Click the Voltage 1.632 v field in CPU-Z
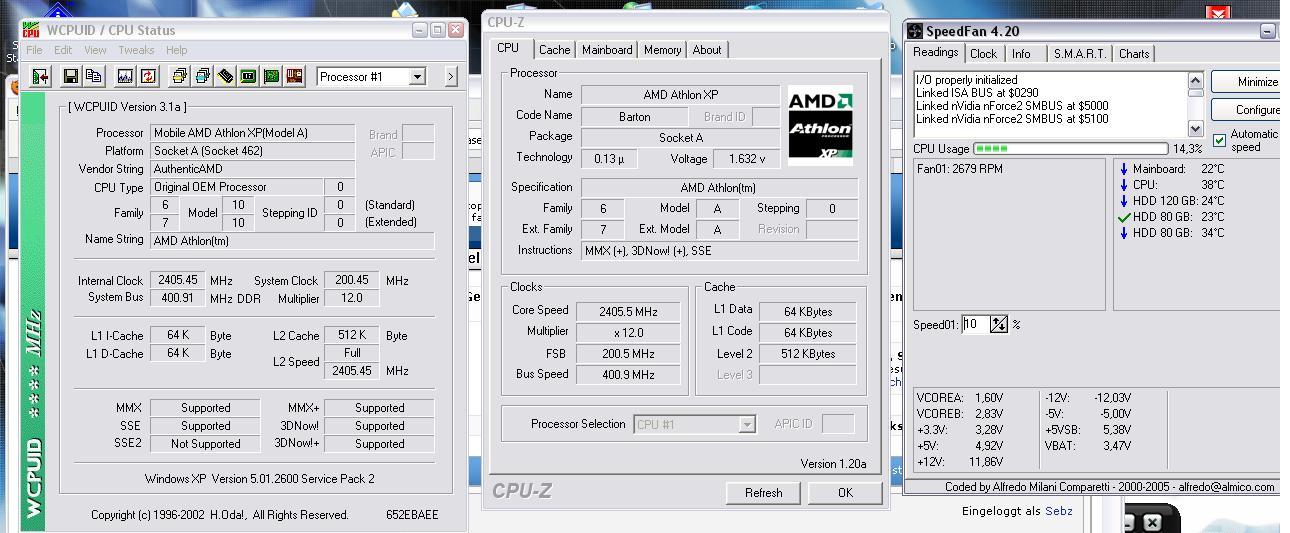This screenshot has width=1290, height=533. (747, 158)
